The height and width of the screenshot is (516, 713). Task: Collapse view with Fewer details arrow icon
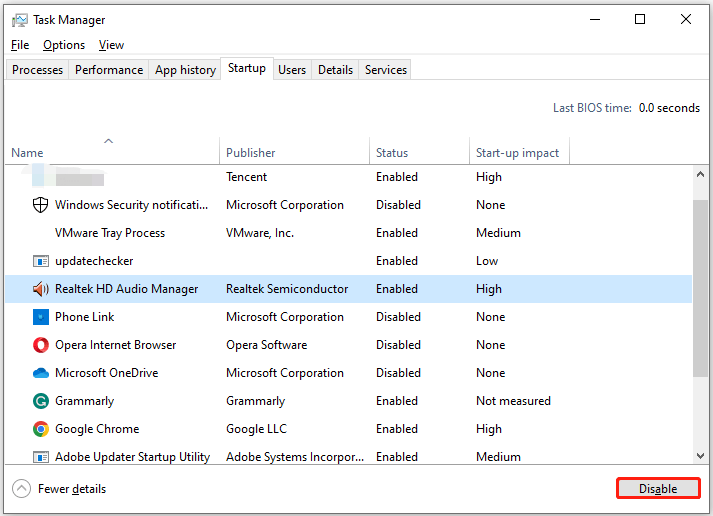pos(21,489)
